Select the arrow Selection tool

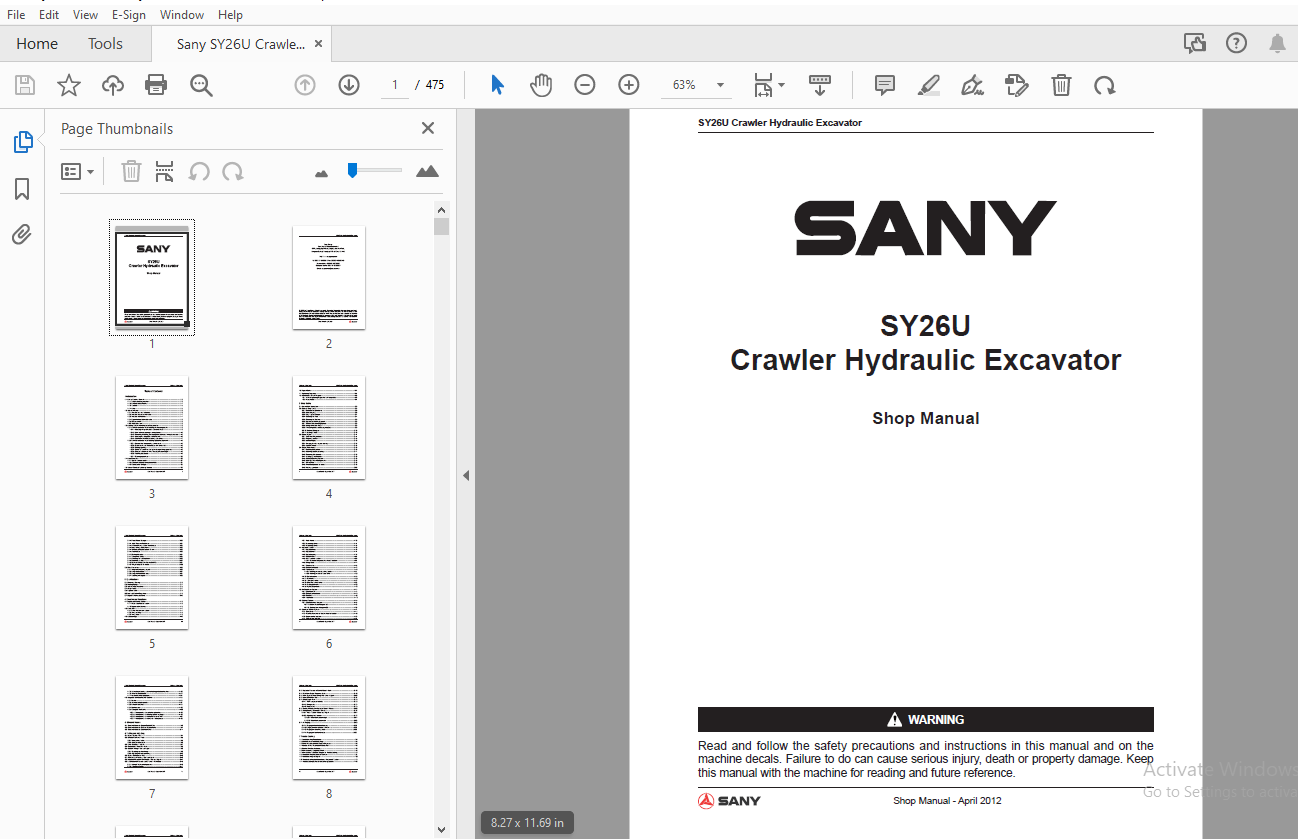497,85
